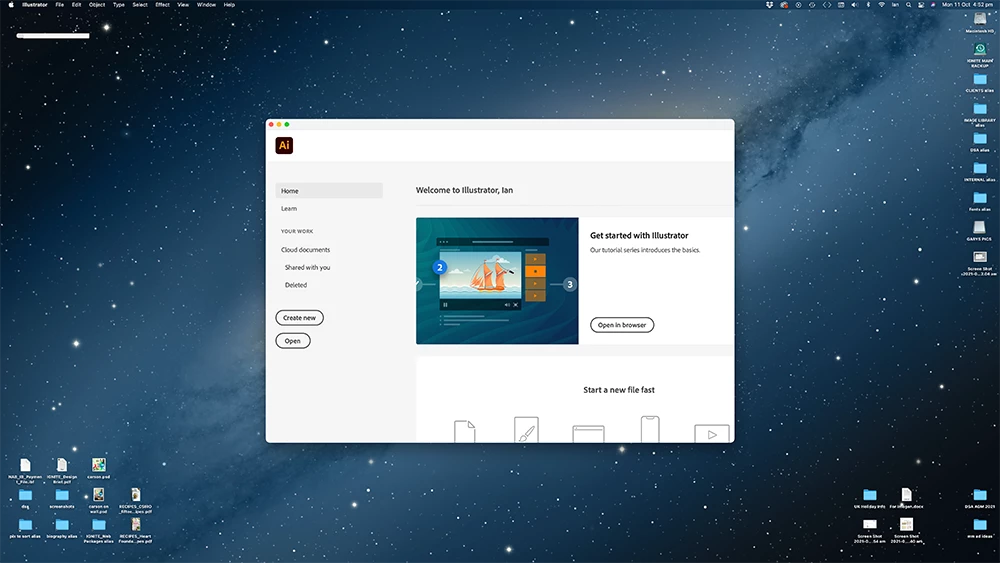Open the Window menu

coord(206,4)
